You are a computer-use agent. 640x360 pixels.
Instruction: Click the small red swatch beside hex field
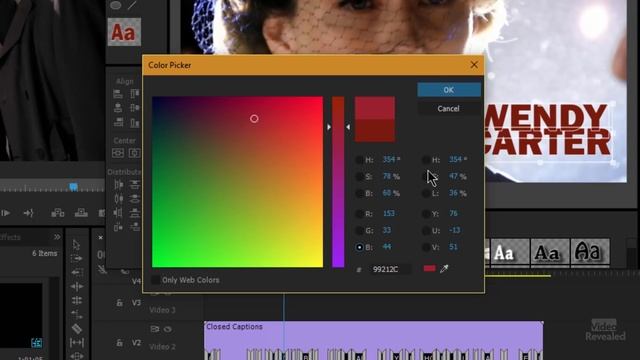(x=429, y=268)
